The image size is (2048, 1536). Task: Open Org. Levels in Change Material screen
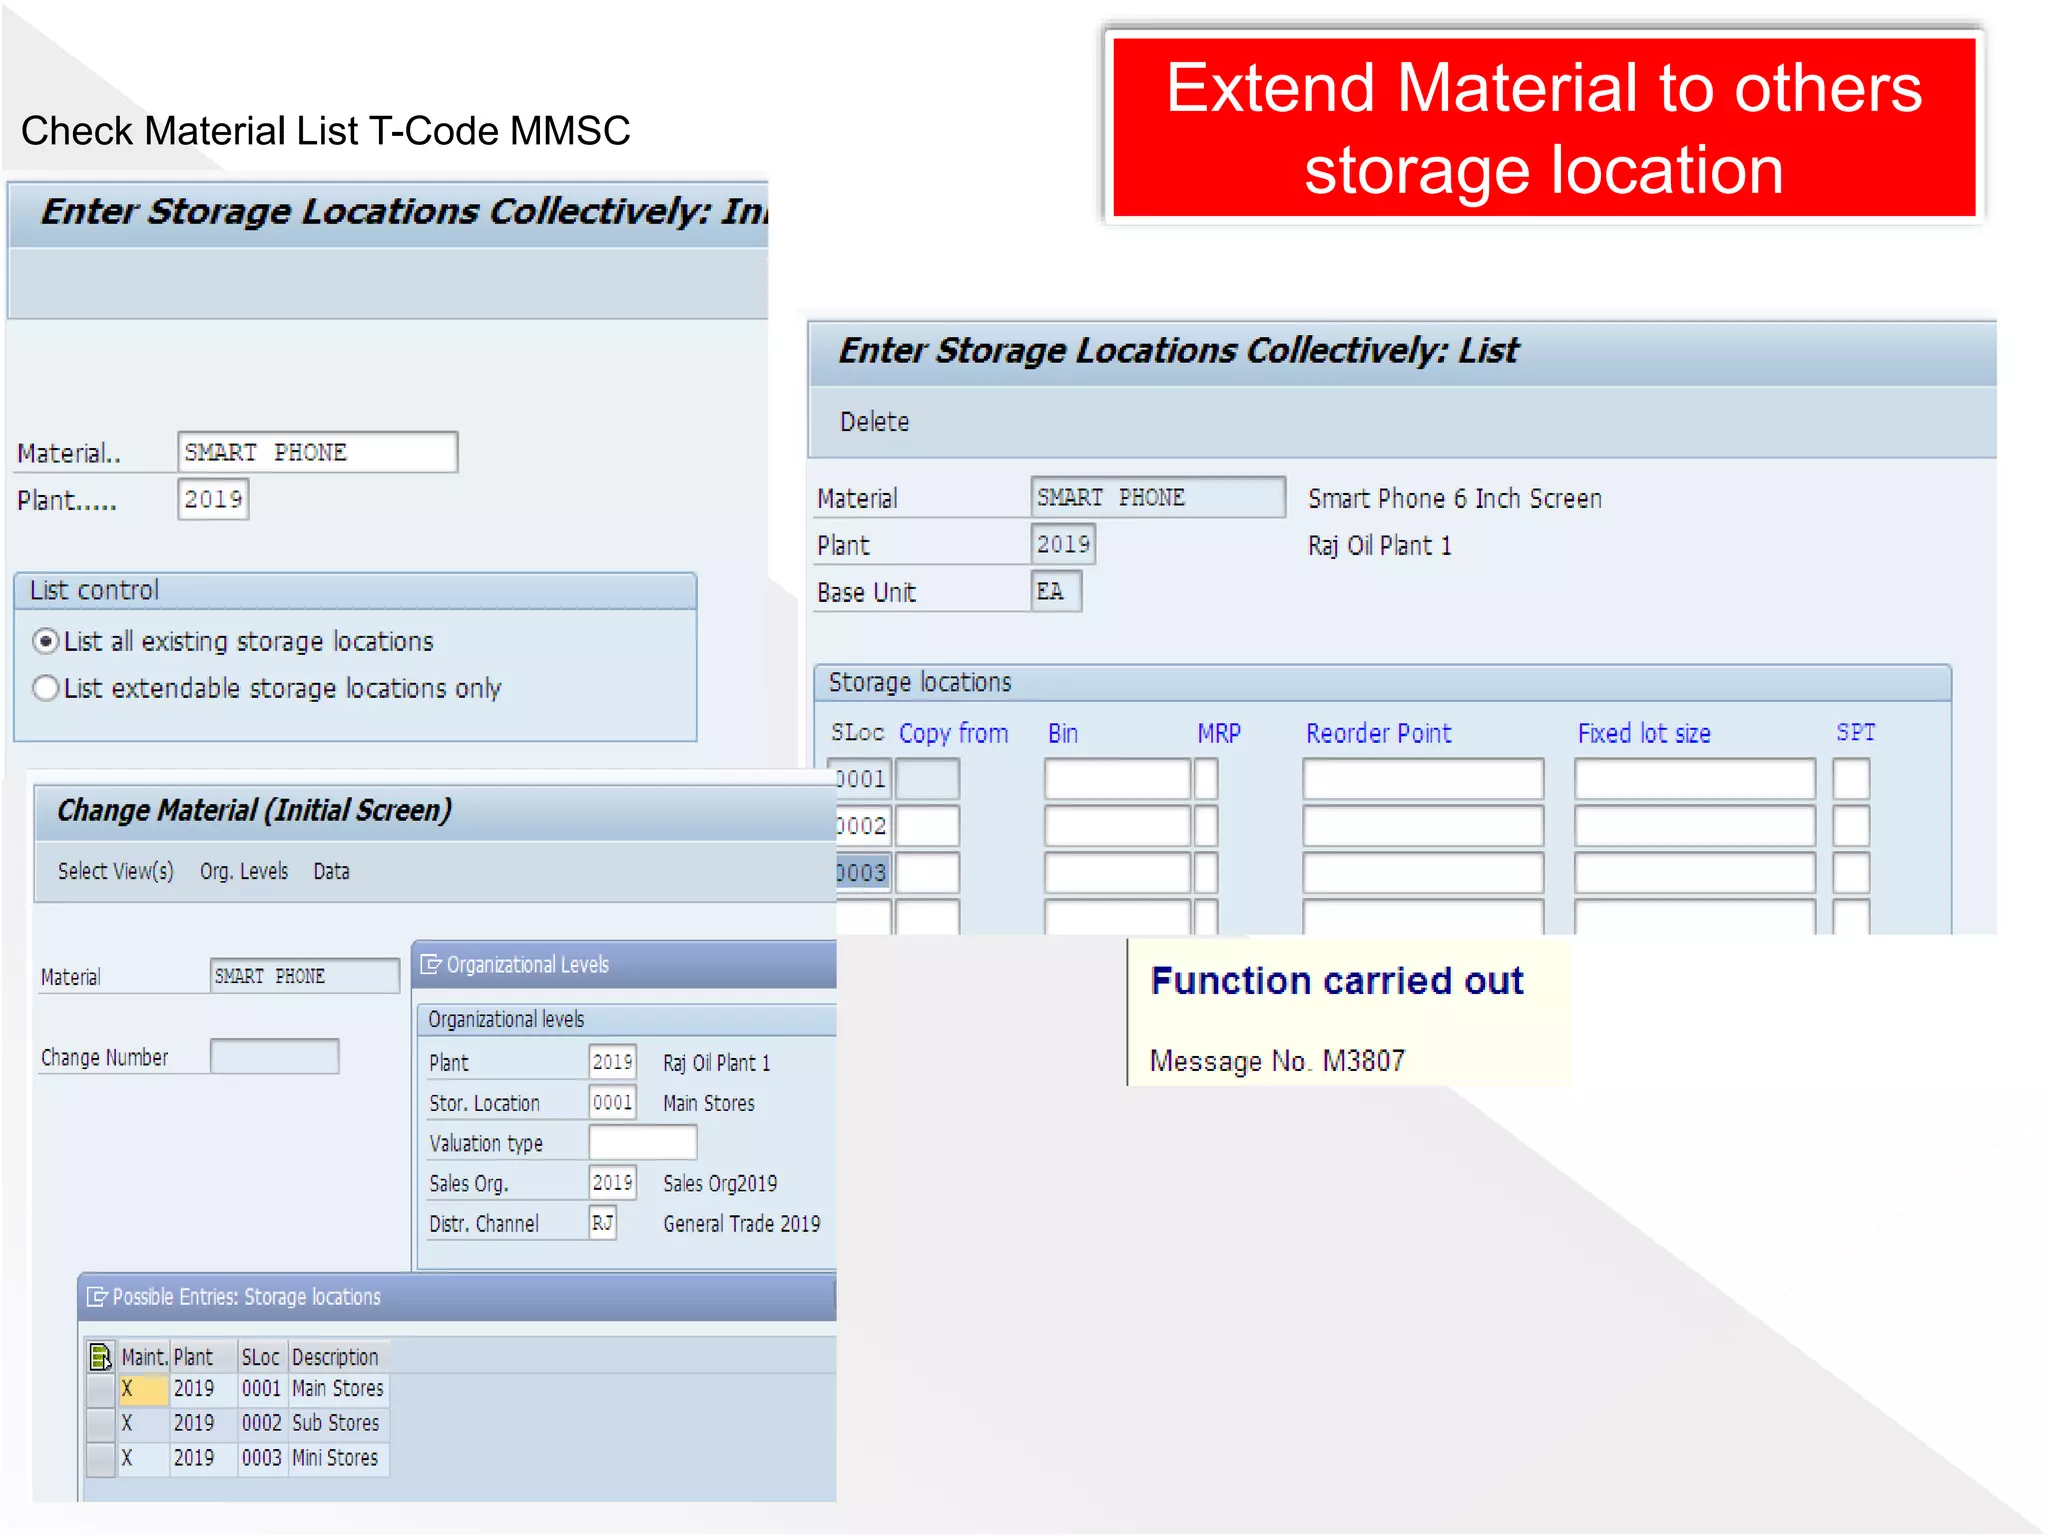[244, 871]
